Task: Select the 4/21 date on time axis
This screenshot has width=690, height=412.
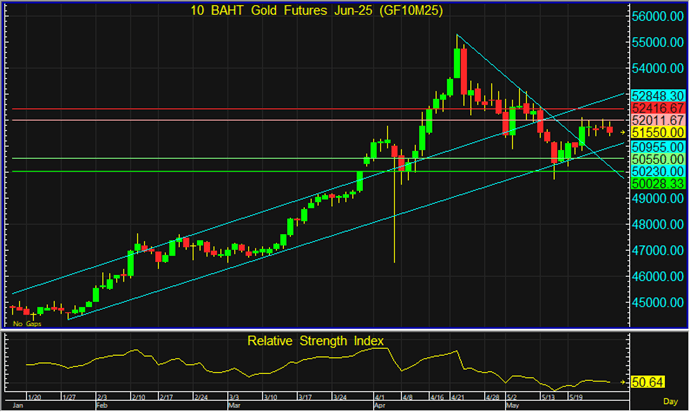Action: click(x=458, y=397)
